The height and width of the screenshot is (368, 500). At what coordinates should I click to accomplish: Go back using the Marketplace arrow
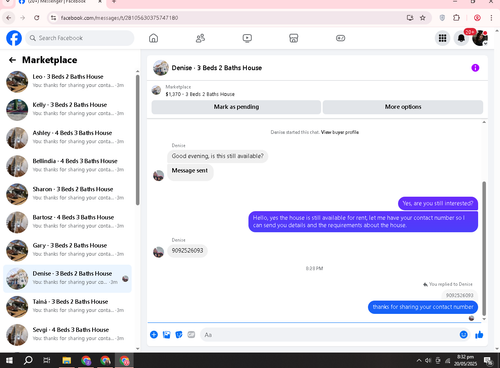[12, 60]
